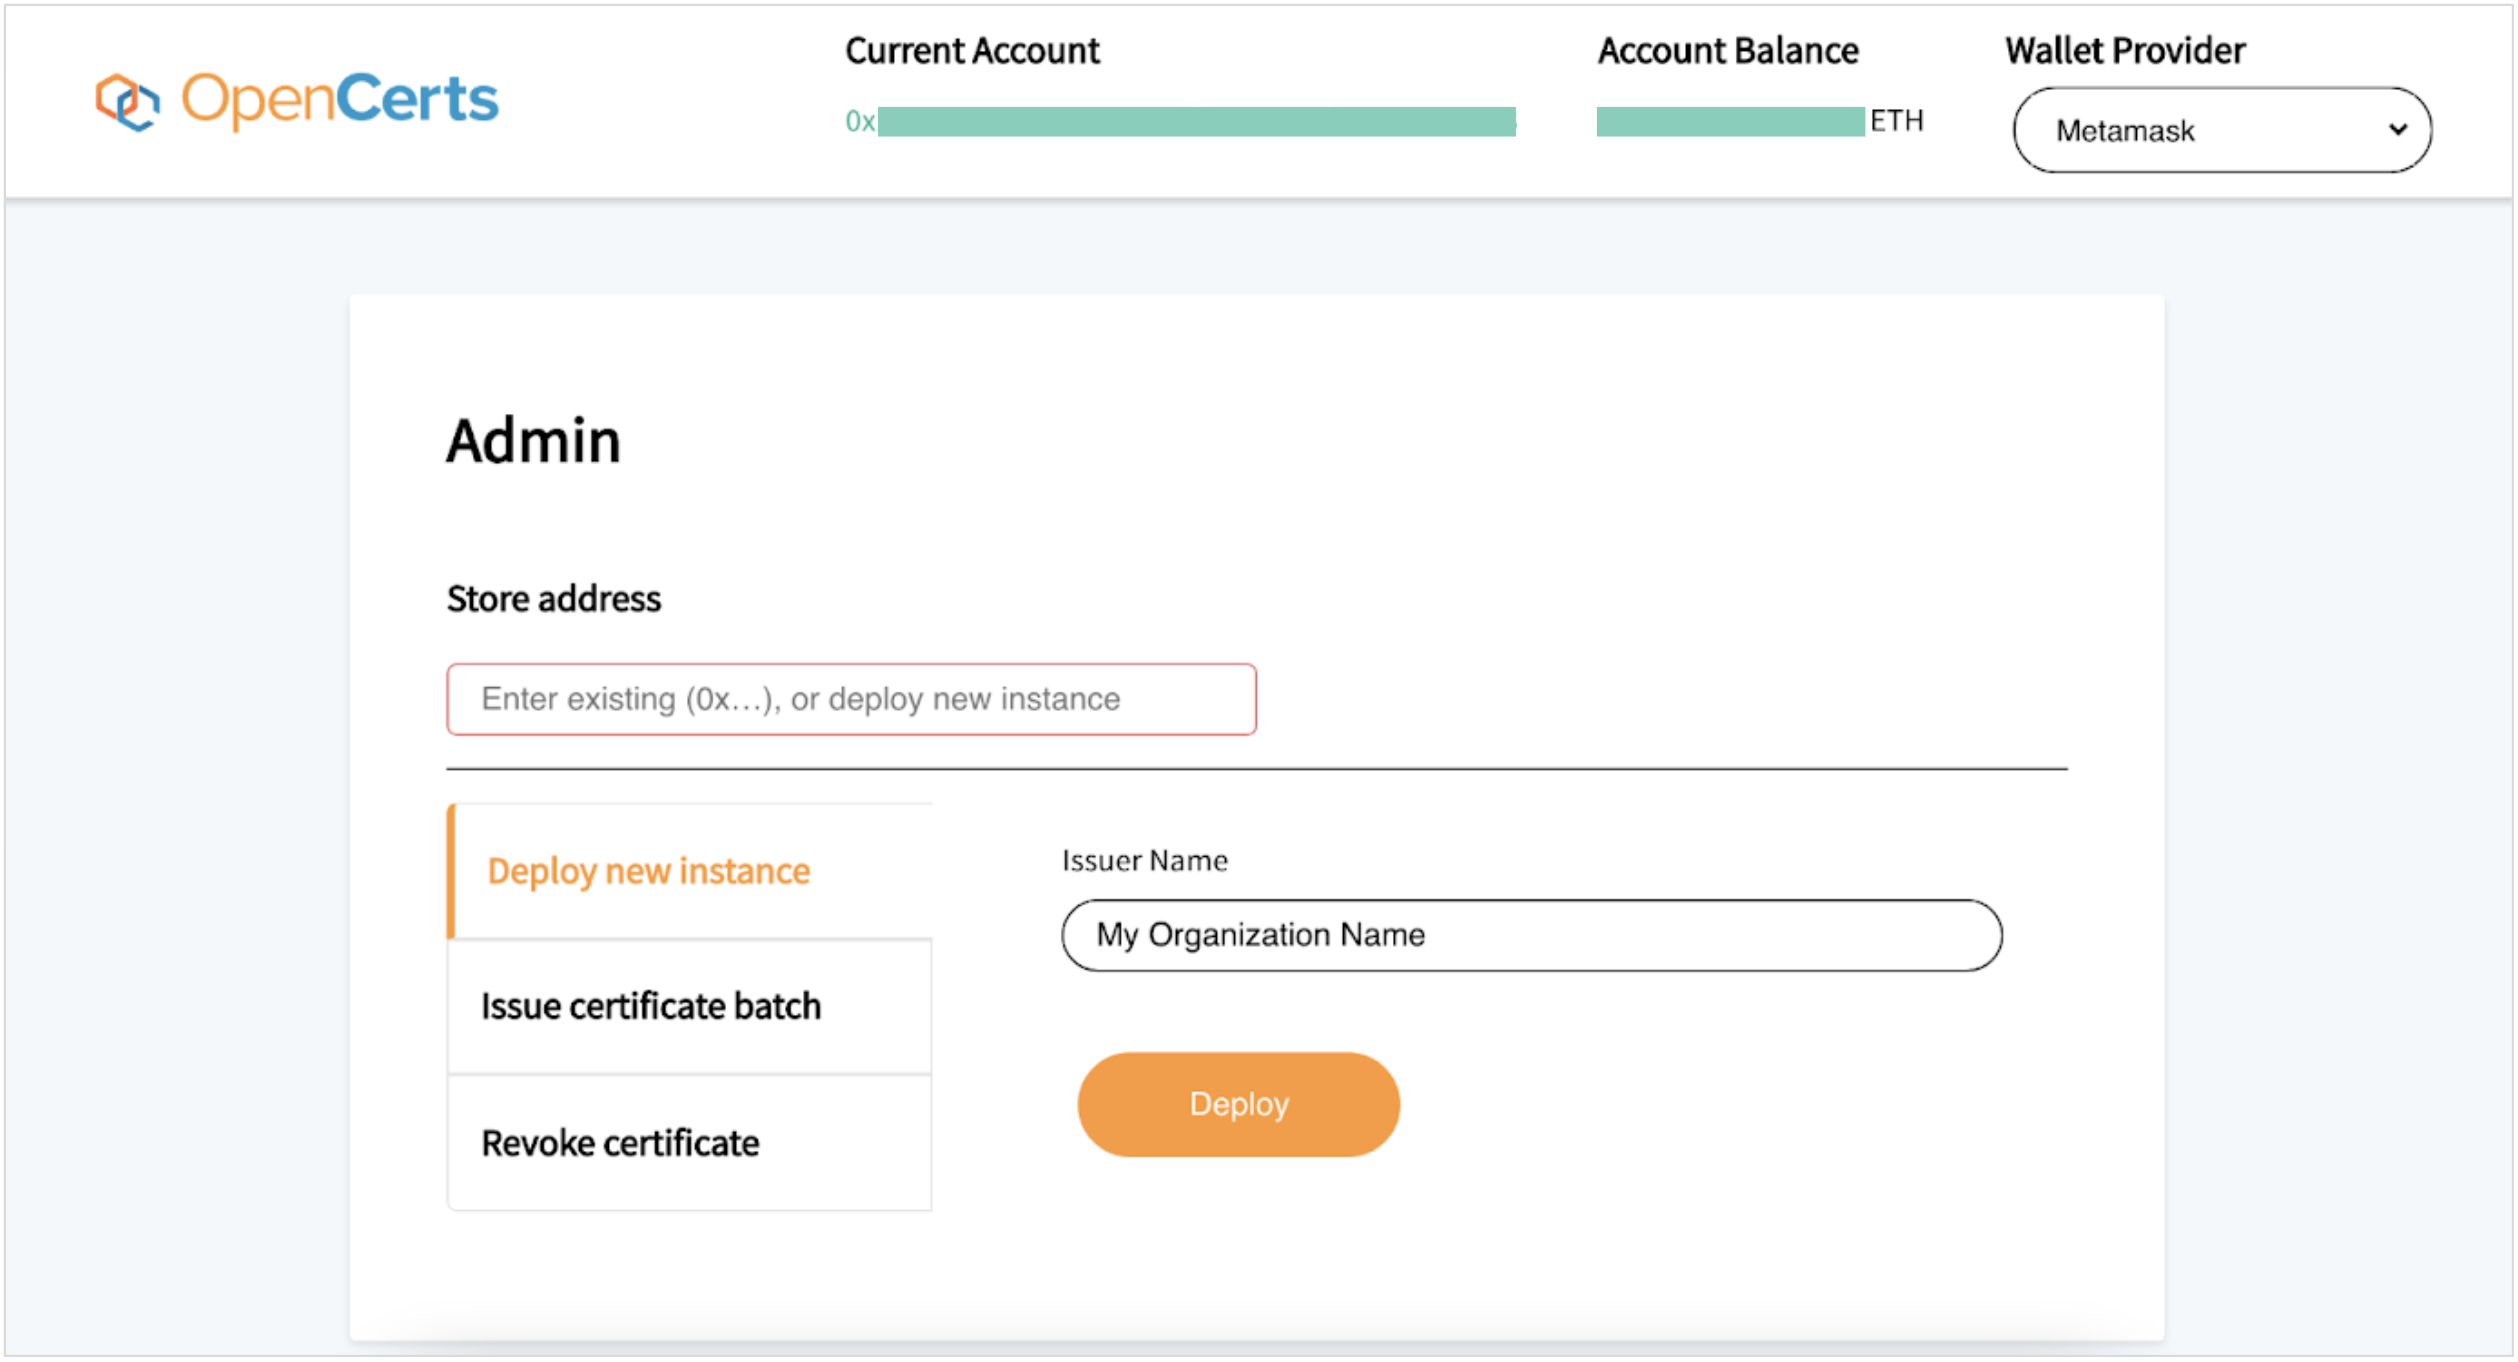Click the Account Balance heading
This screenshot has width=2518, height=1362.
pos(1727,50)
